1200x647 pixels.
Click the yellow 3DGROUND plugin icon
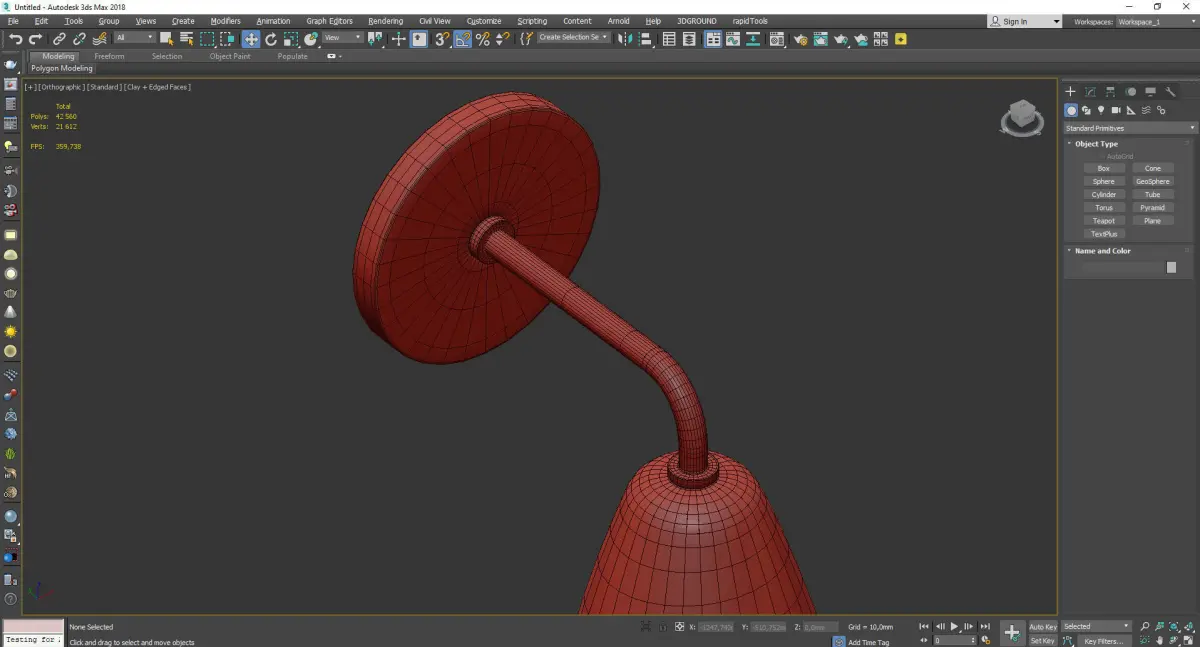901,39
